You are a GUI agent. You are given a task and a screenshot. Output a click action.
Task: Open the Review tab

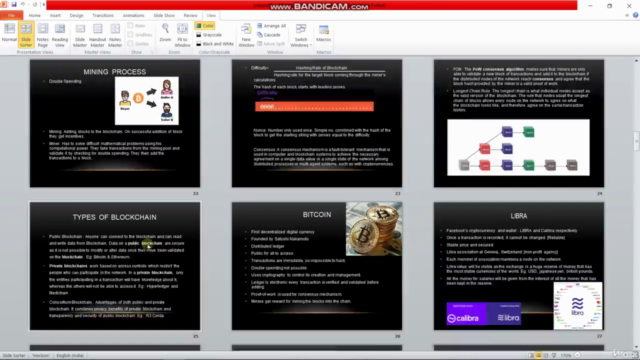[x=190, y=16]
